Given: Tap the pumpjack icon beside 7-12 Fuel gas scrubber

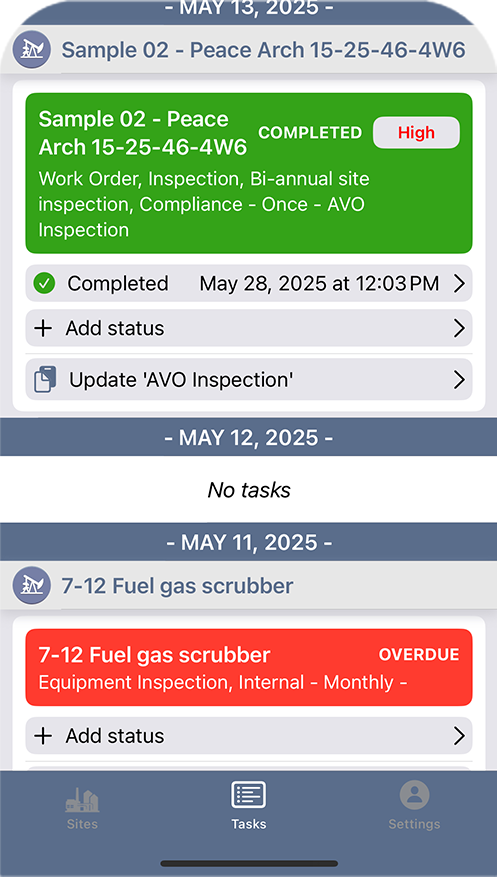Looking at the screenshot, I should (x=32, y=586).
